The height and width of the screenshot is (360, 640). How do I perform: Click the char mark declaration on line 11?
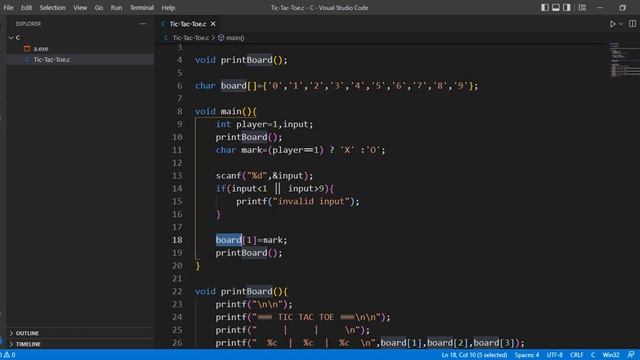coord(300,150)
